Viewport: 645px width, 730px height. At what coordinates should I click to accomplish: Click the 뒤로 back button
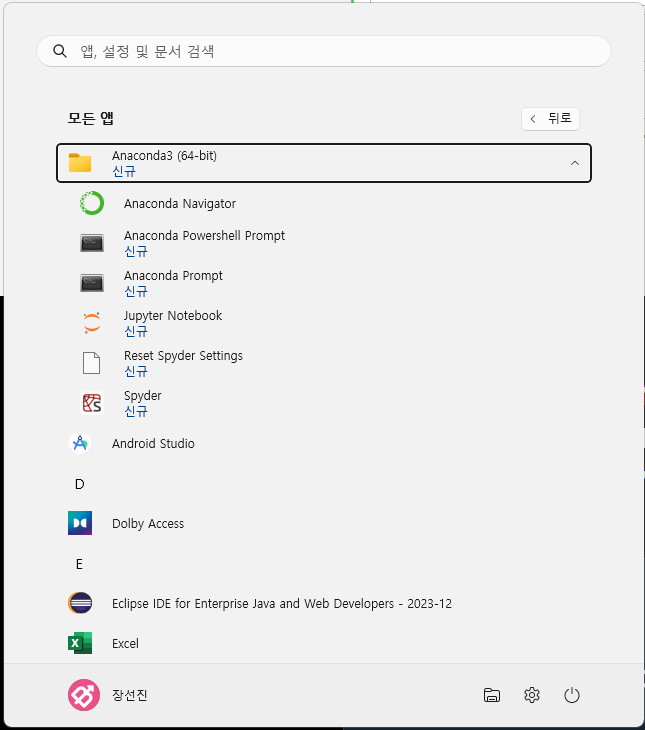[550, 119]
